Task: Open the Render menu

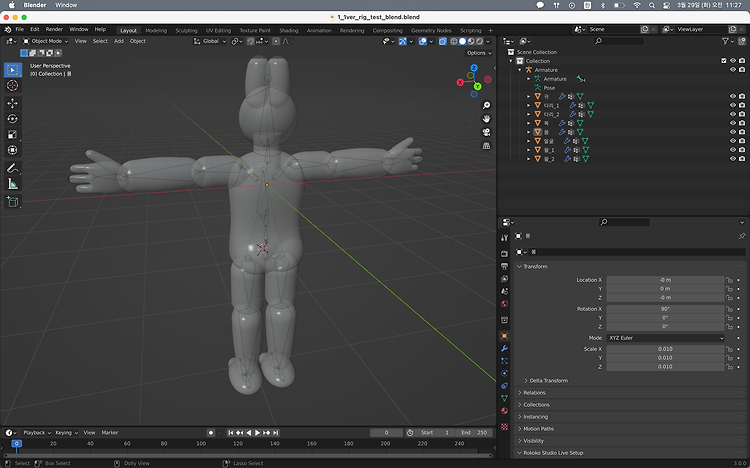Action: click(x=54, y=29)
